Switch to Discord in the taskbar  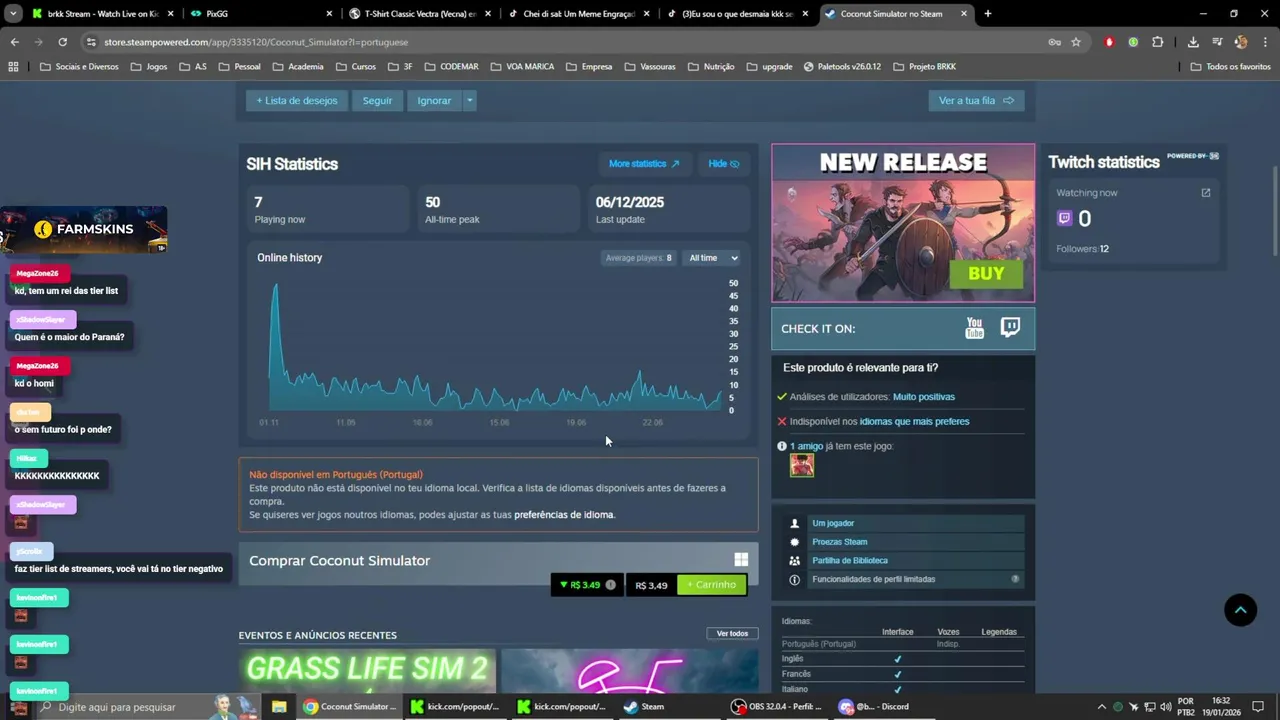click(874, 706)
